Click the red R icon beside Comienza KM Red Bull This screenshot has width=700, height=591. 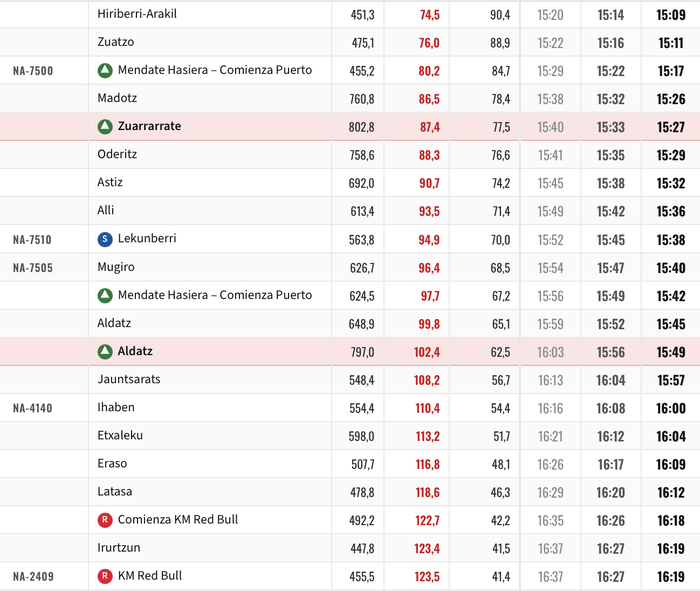click(x=105, y=520)
